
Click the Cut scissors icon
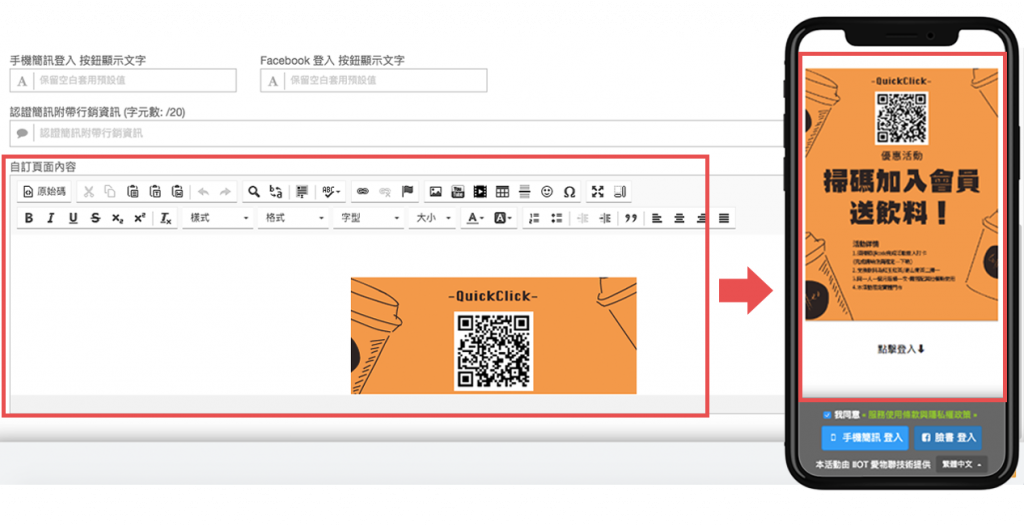pyautogui.click(x=89, y=191)
